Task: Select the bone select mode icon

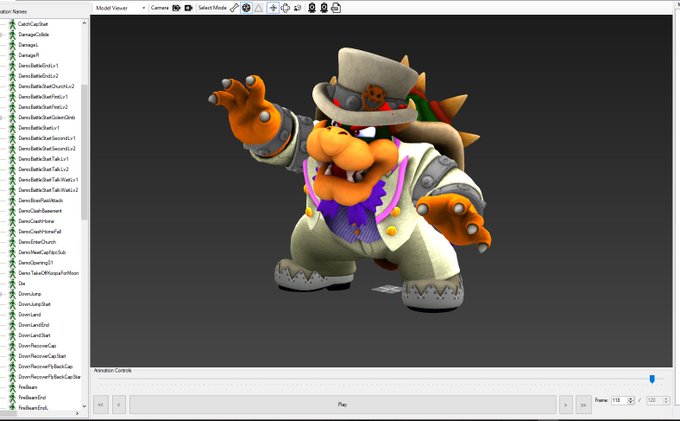Action: pyautogui.click(x=234, y=8)
